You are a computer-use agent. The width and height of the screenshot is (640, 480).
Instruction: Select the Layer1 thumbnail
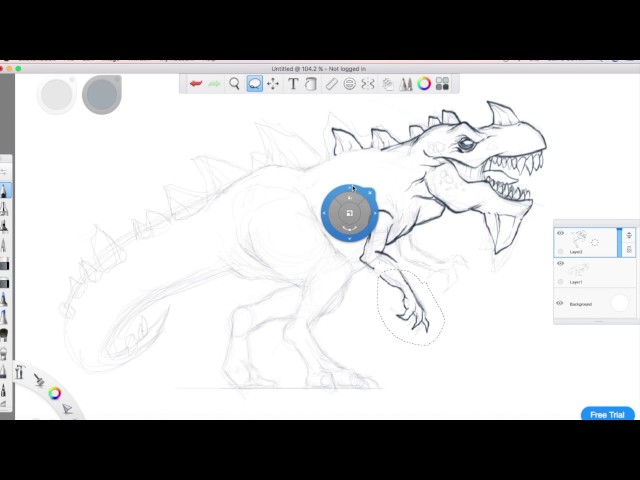point(578,270)
